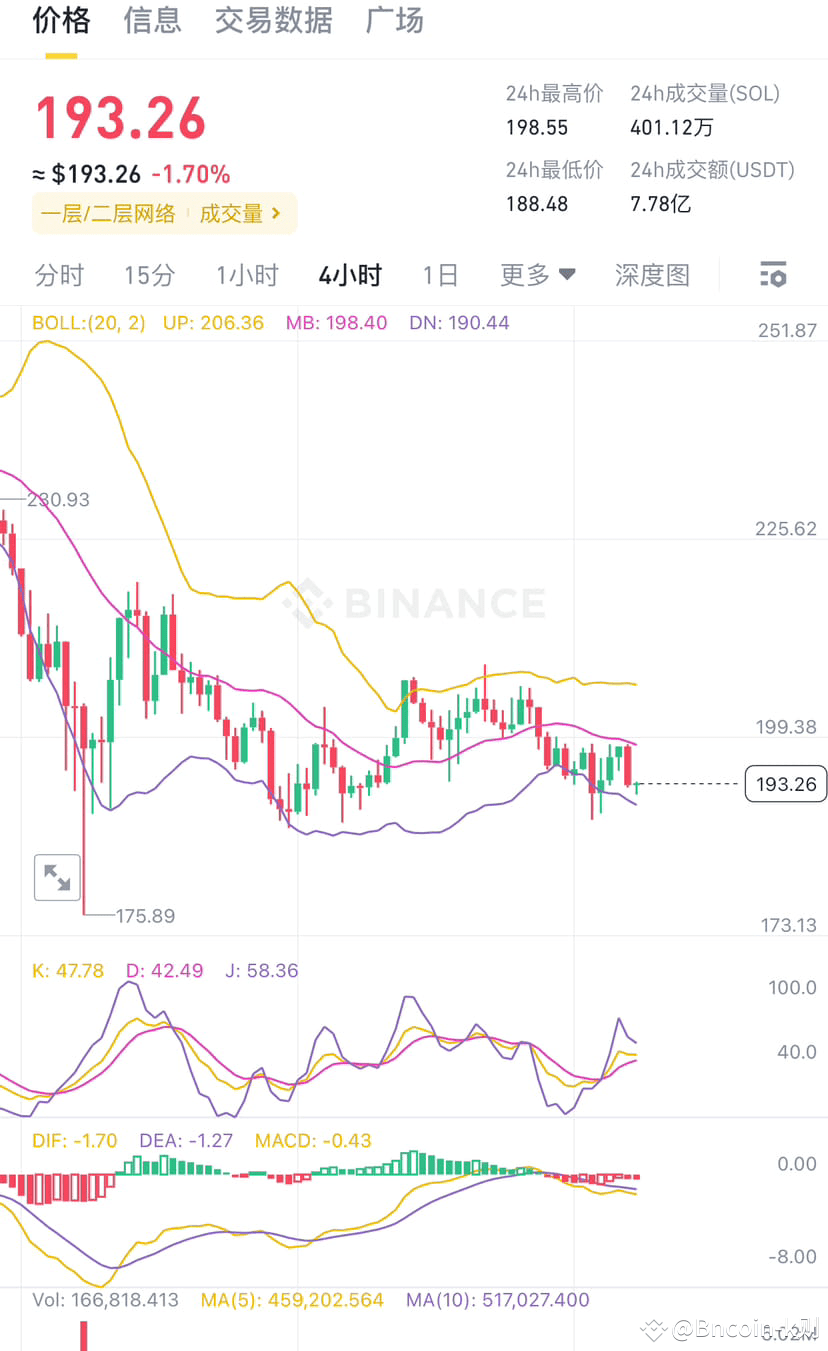The image size is (828, 1351).
Task: Select the 1日 candle interval
Action: [440, 274]
